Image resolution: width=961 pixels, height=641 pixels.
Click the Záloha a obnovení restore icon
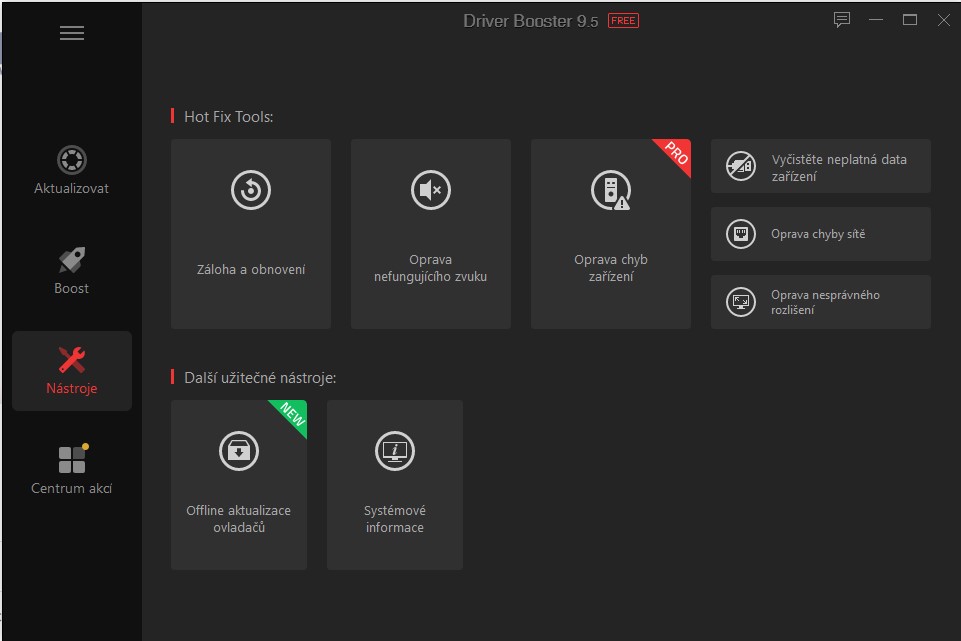coord(251,190)
